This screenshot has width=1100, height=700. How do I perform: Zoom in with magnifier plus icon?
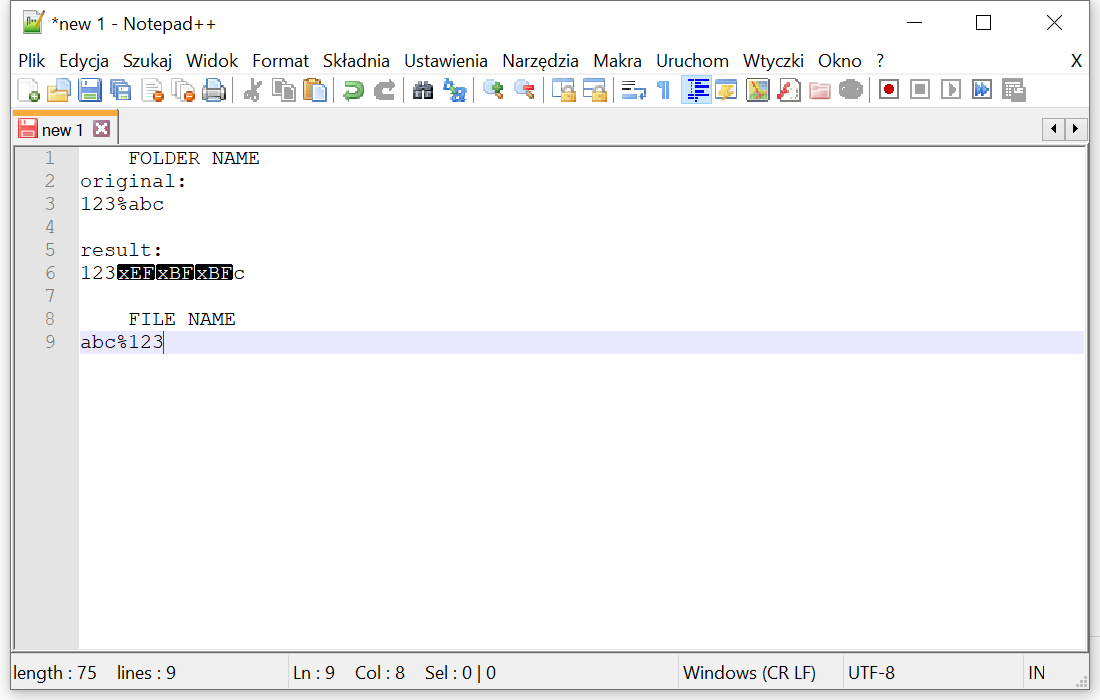pyautogui.click(x=493, y=90)
